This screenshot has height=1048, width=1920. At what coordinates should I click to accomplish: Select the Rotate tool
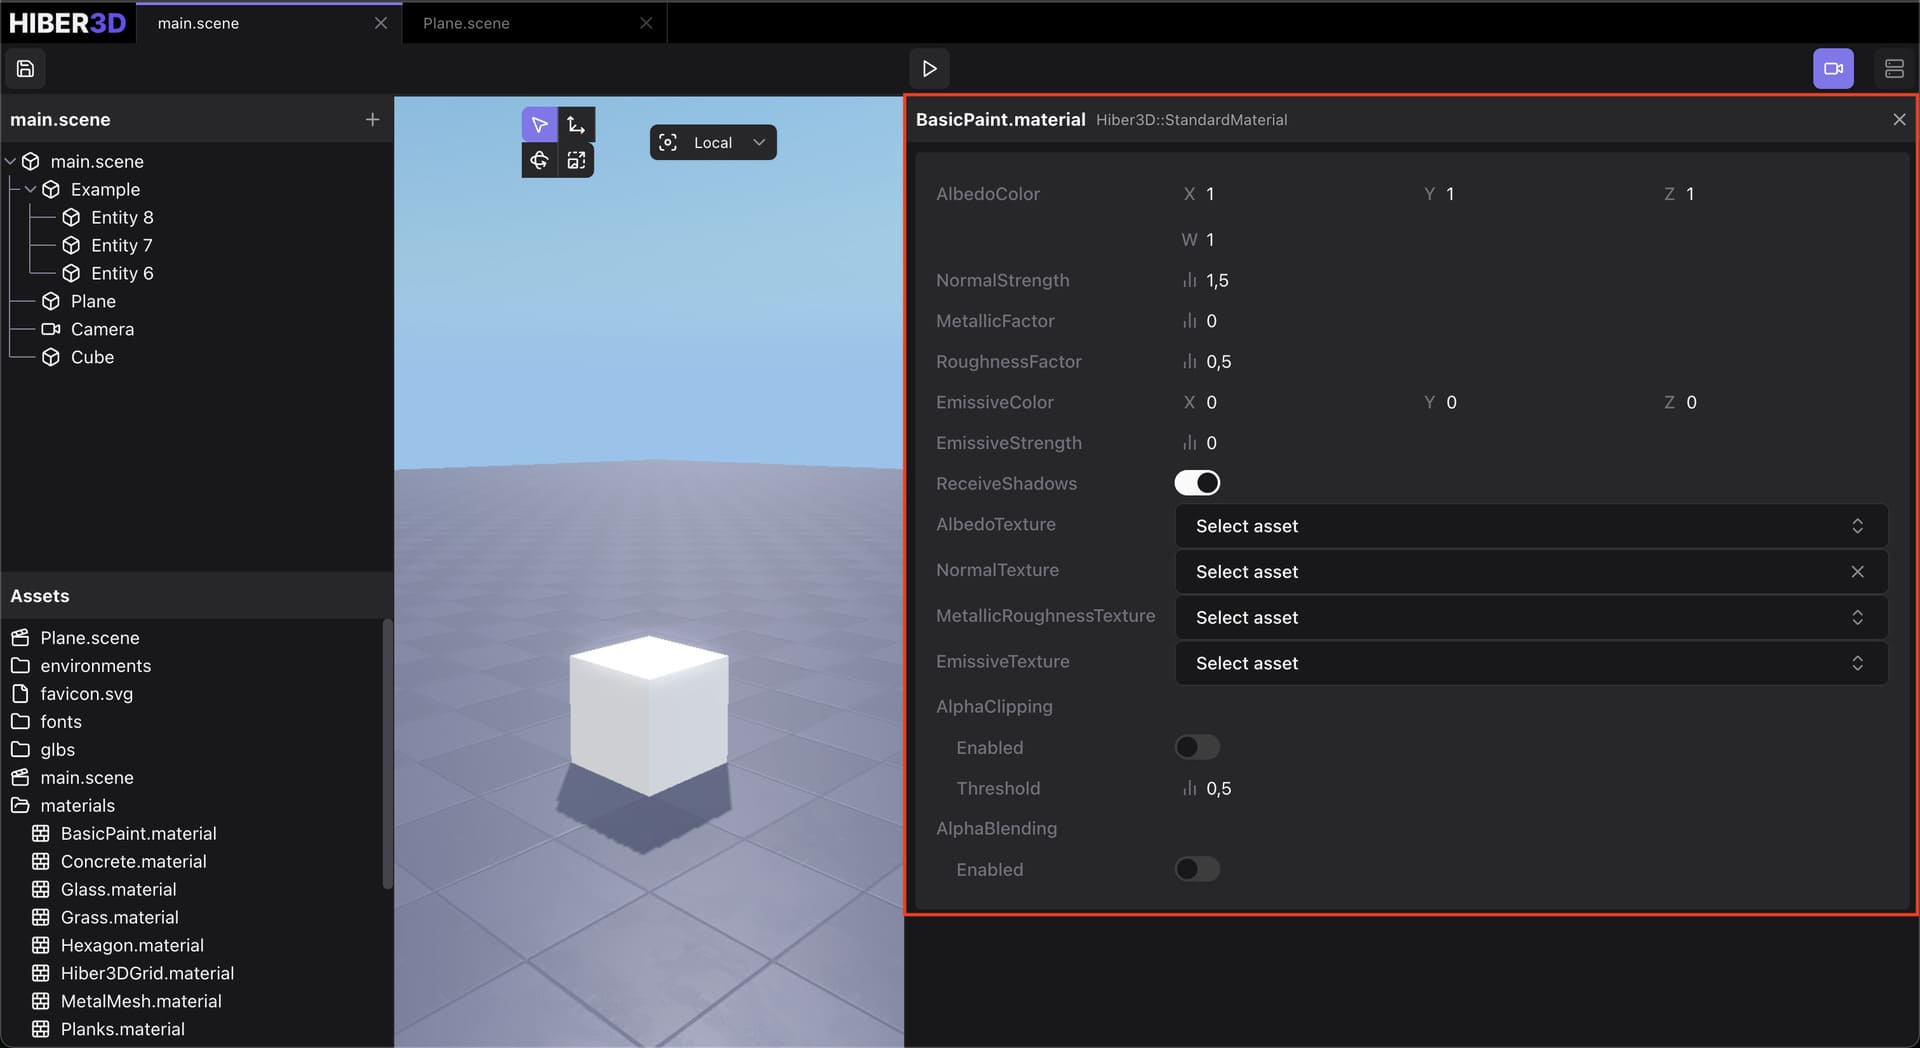click(539, 160)
